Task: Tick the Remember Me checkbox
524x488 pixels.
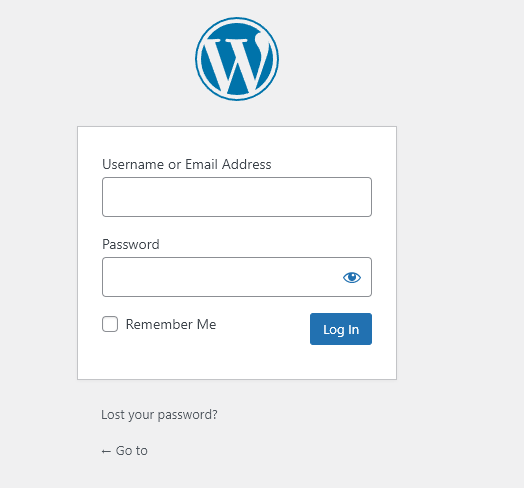Action: [110, 324]
